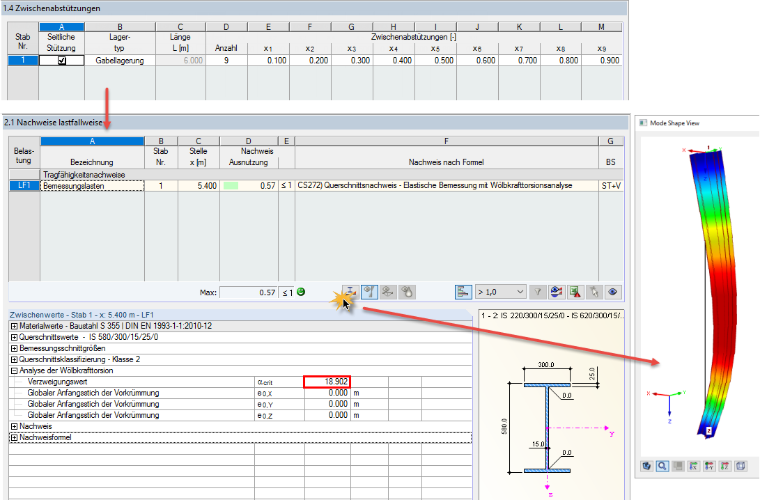Switch to view in -Y direction in Mode Shape View

pyautogui.click(x=709, y=466)
